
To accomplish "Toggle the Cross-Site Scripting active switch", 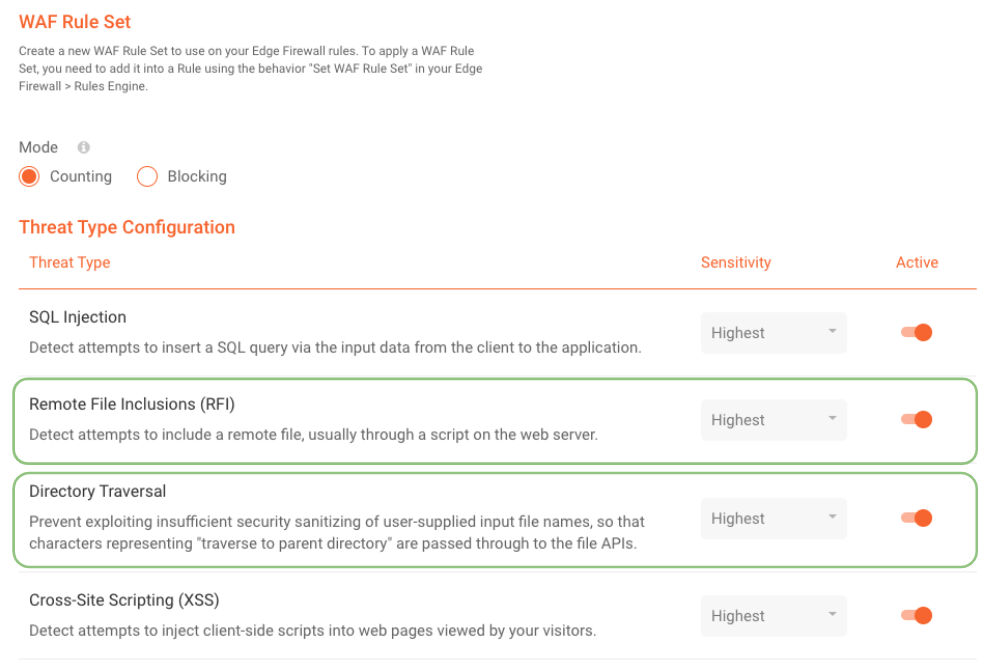I will coord(916,616).
